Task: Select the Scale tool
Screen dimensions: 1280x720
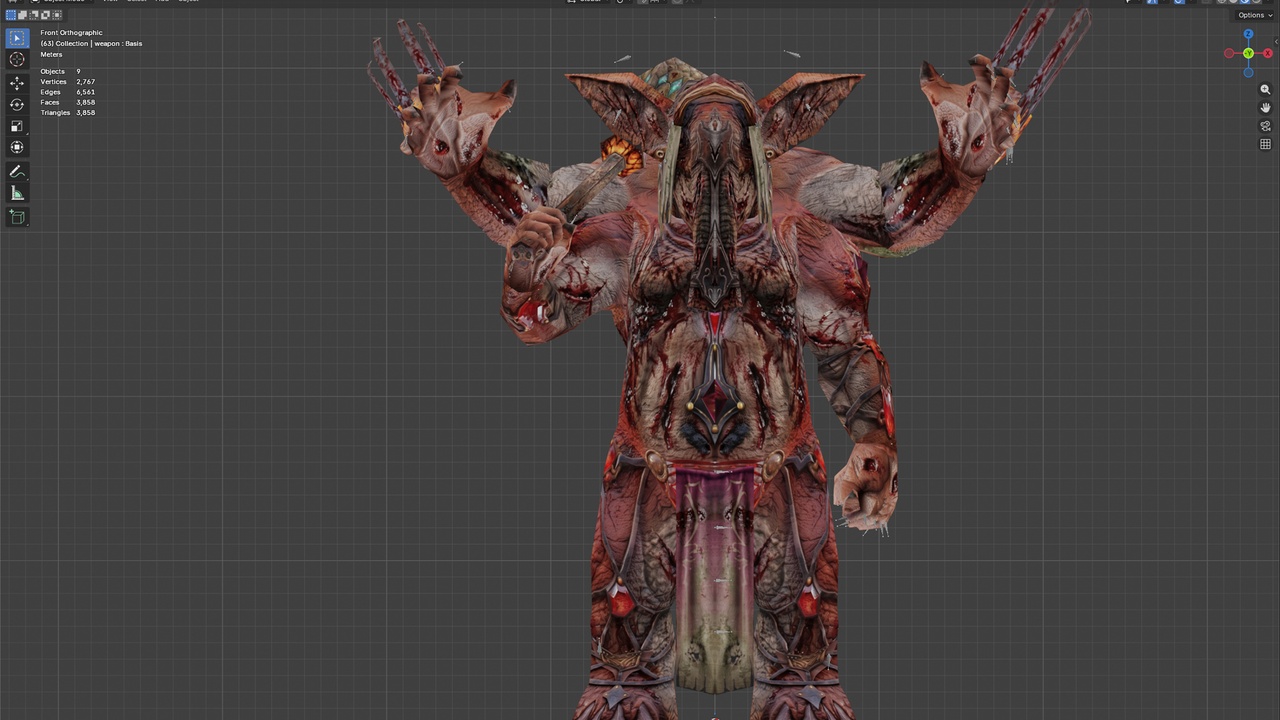Action: click(x=17, y=126)
